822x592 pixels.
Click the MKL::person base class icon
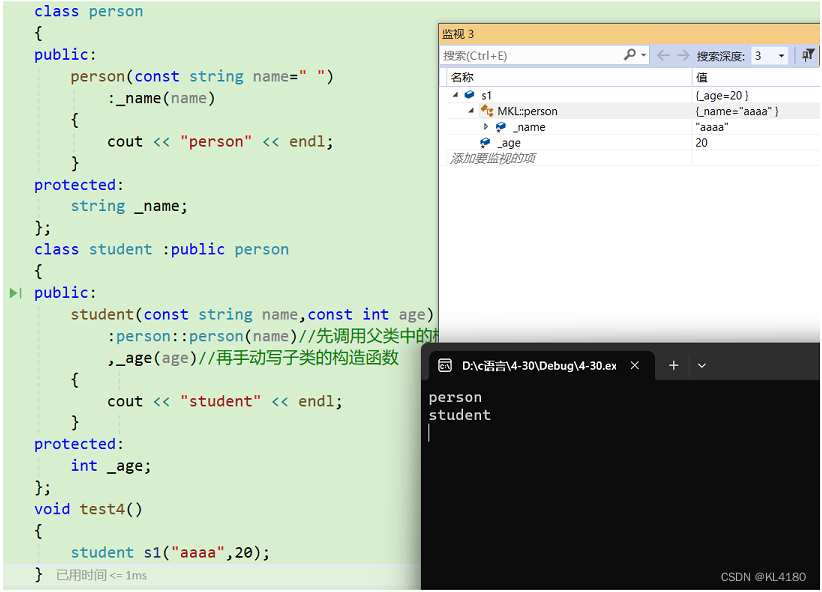point(487,111)
